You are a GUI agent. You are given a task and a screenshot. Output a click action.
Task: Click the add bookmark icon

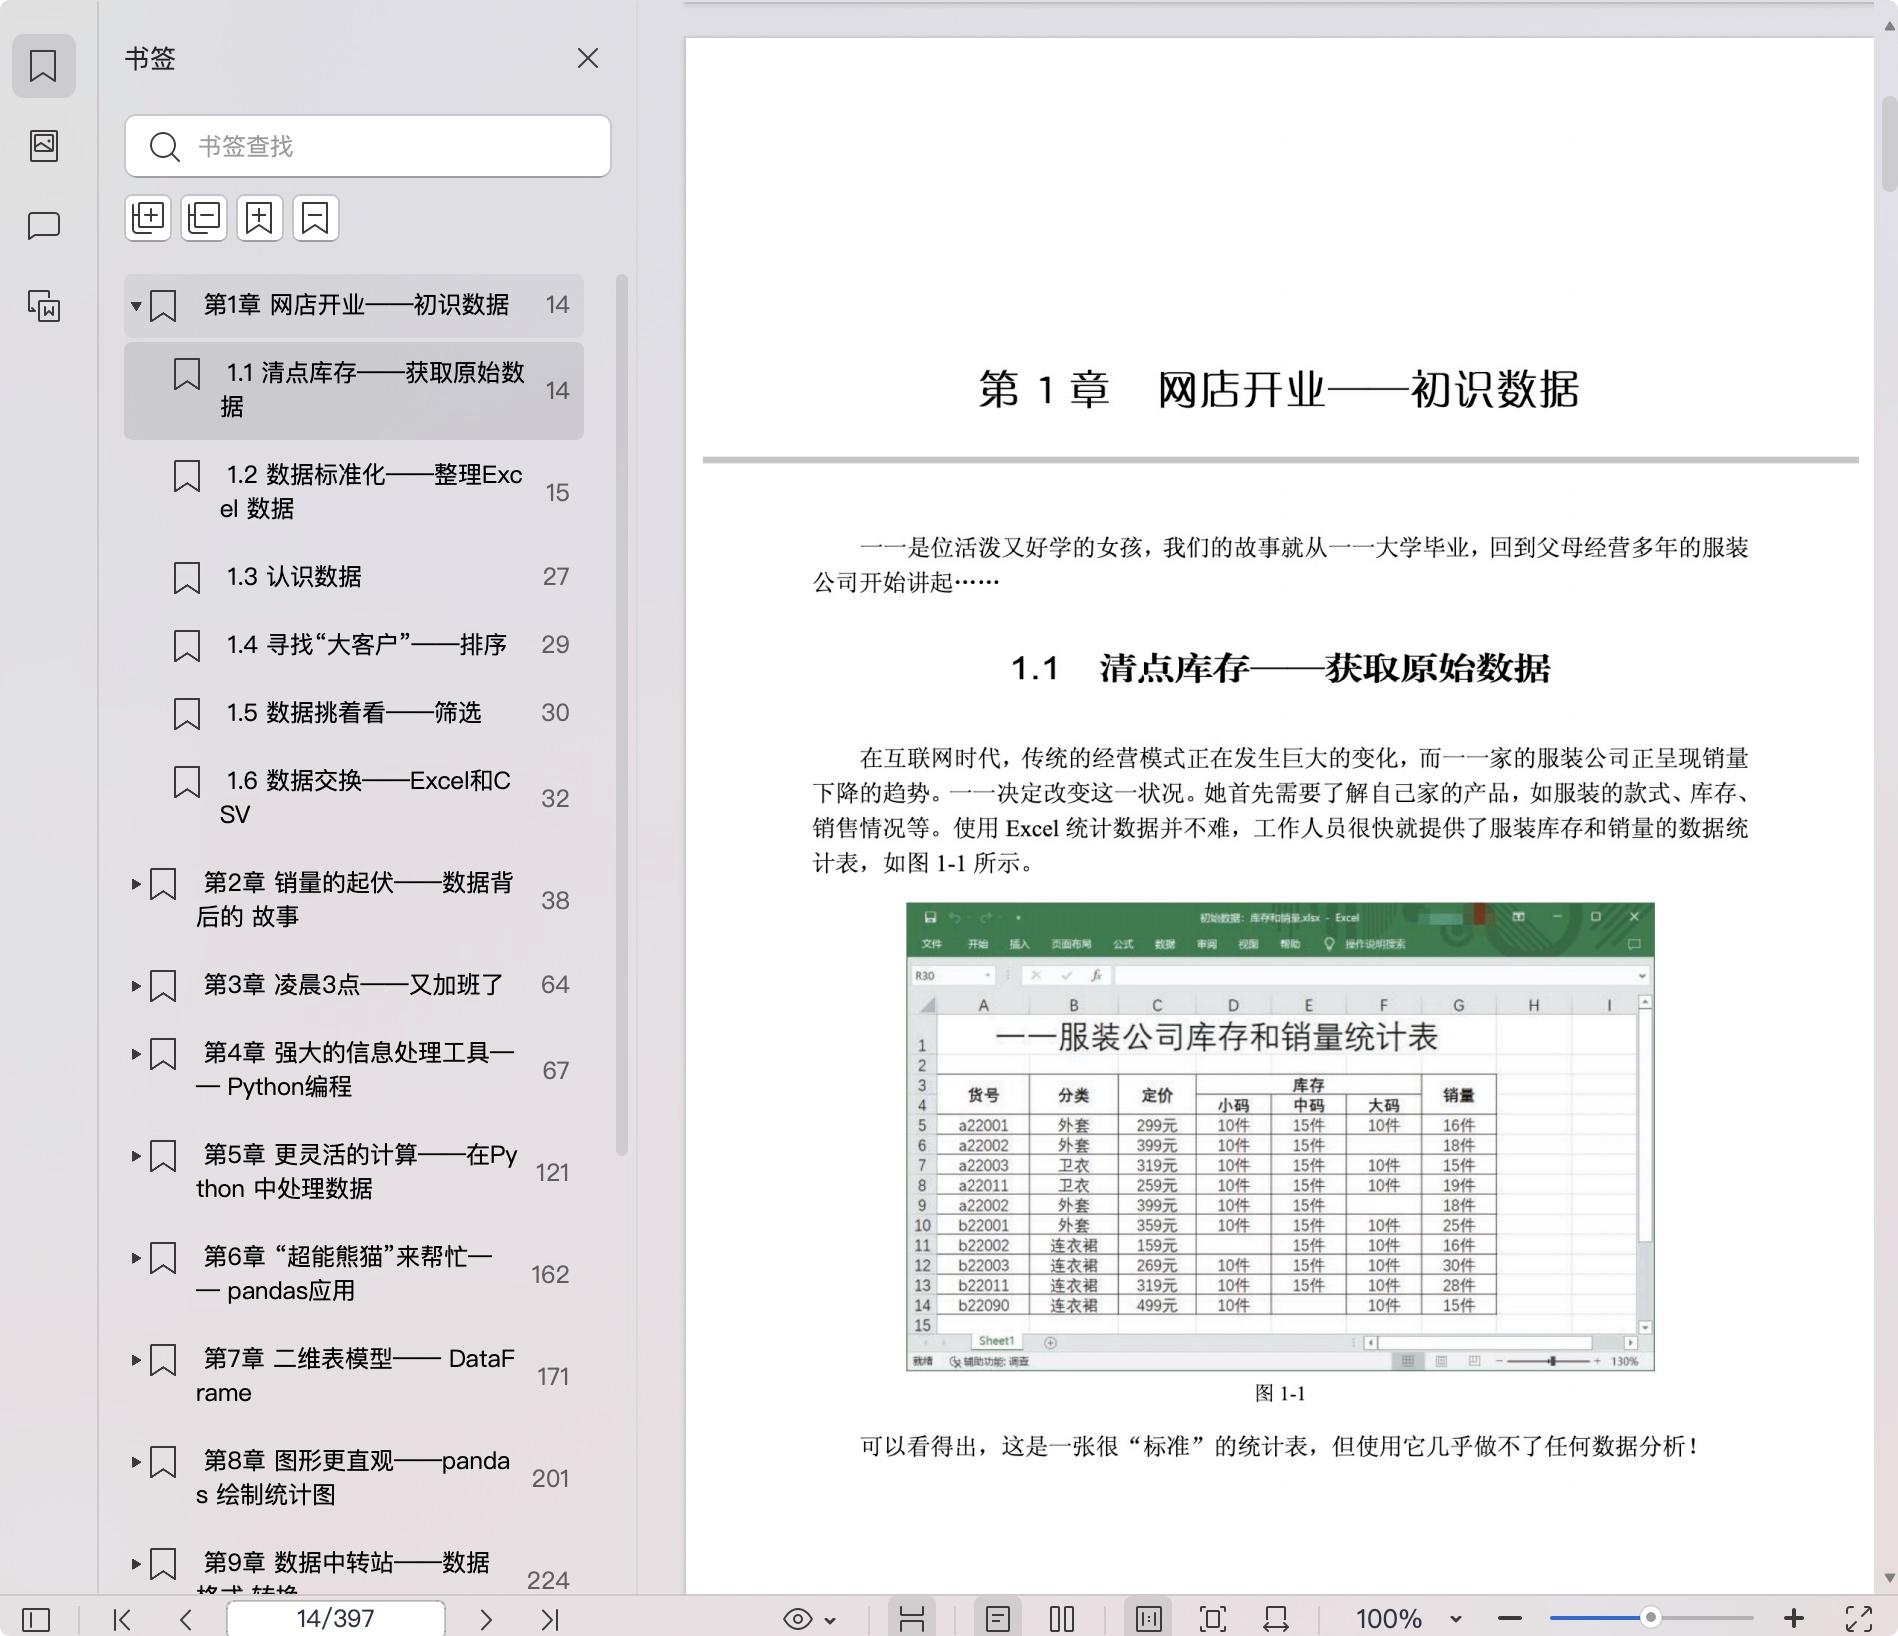pyautogui.click(x=260, y=217)
